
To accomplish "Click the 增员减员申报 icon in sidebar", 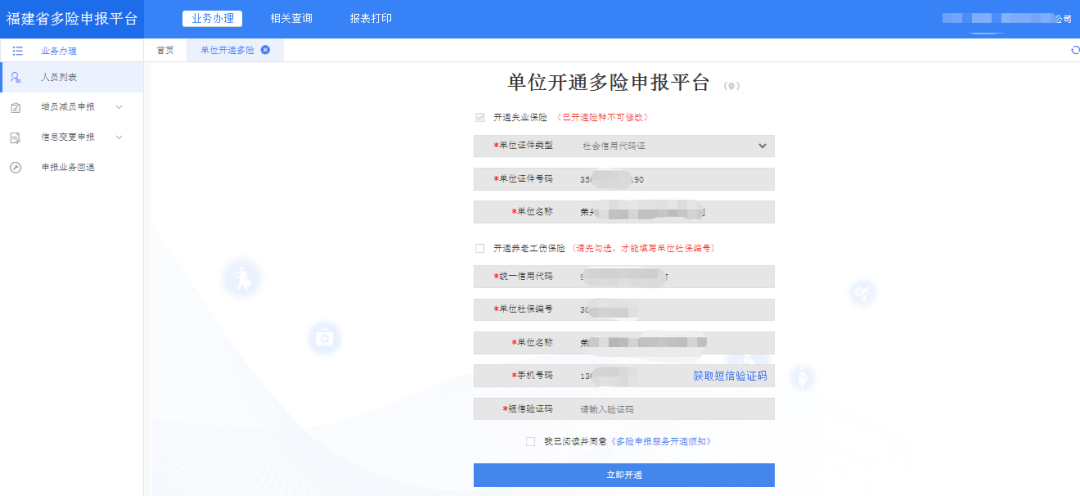I will 16,107.
